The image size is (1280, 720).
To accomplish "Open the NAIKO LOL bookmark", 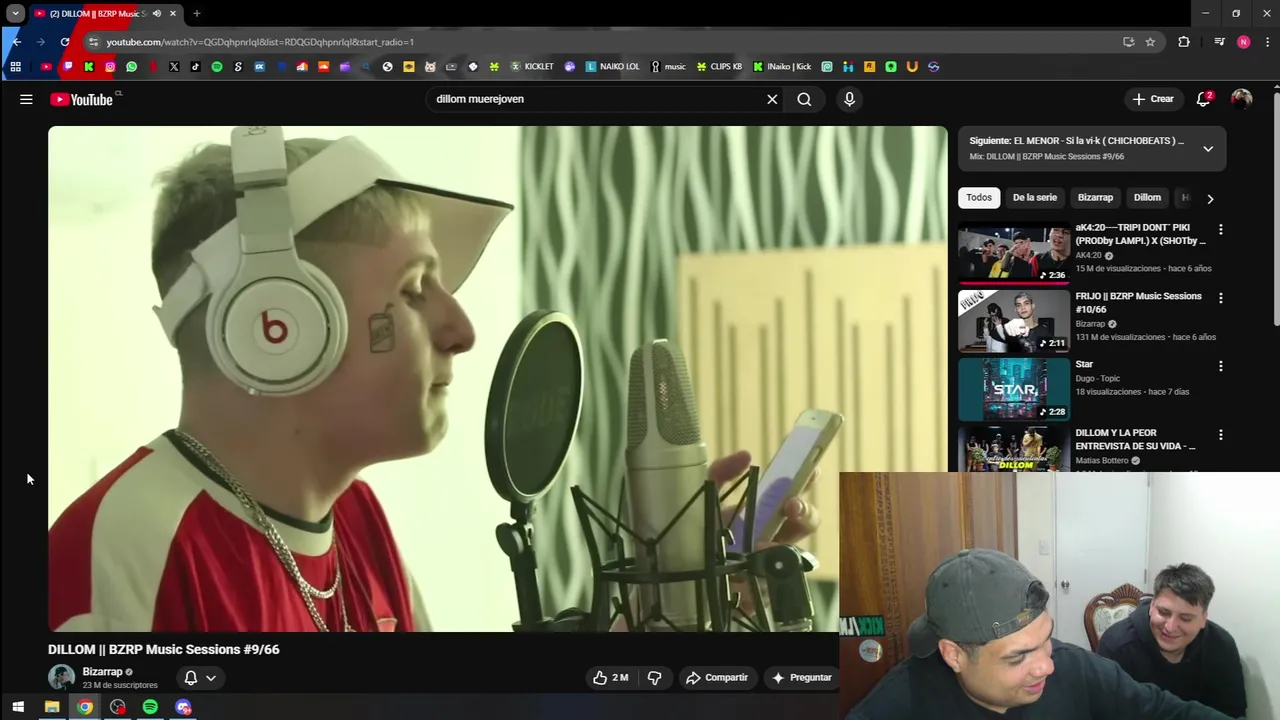I will point(612,67).
